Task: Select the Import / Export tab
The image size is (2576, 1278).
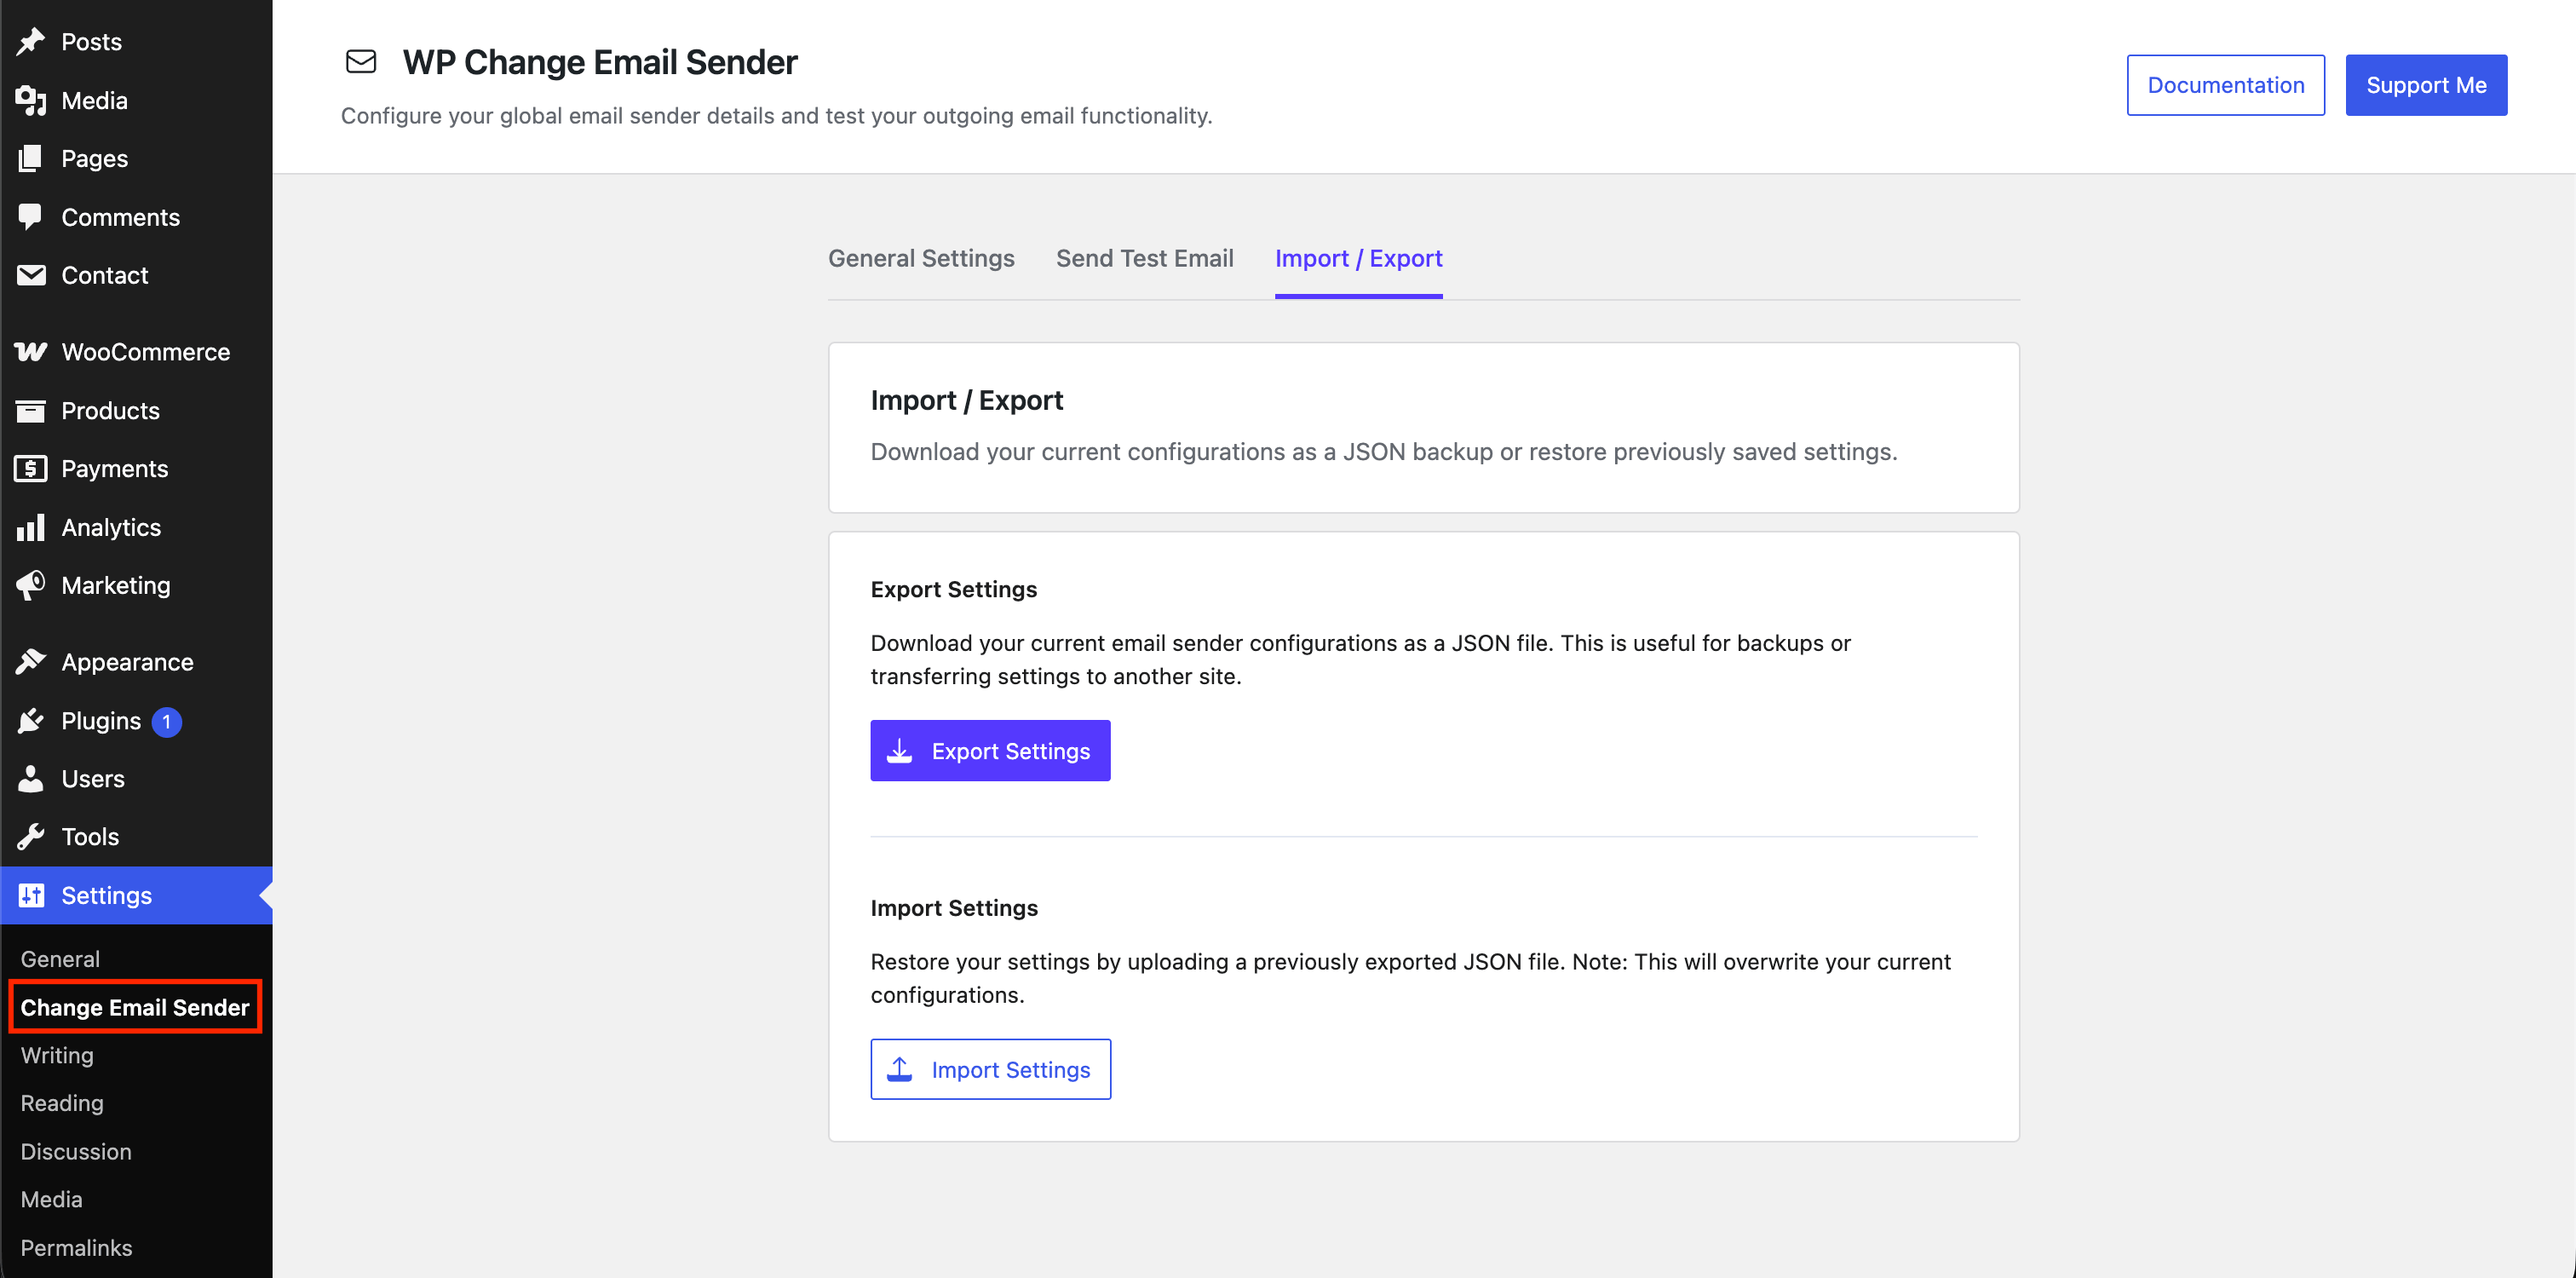Action: (x=1358, y=258)
